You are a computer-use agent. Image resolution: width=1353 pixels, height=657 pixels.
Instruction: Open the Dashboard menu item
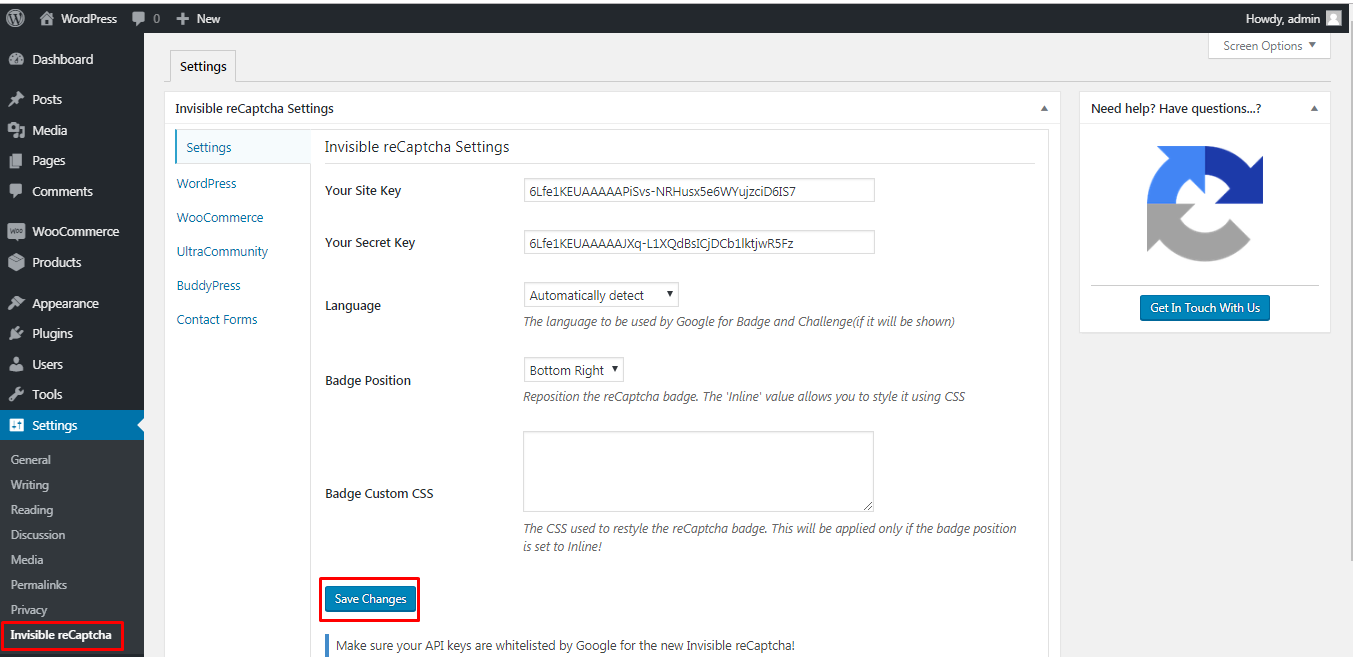(x=72, y=60)
